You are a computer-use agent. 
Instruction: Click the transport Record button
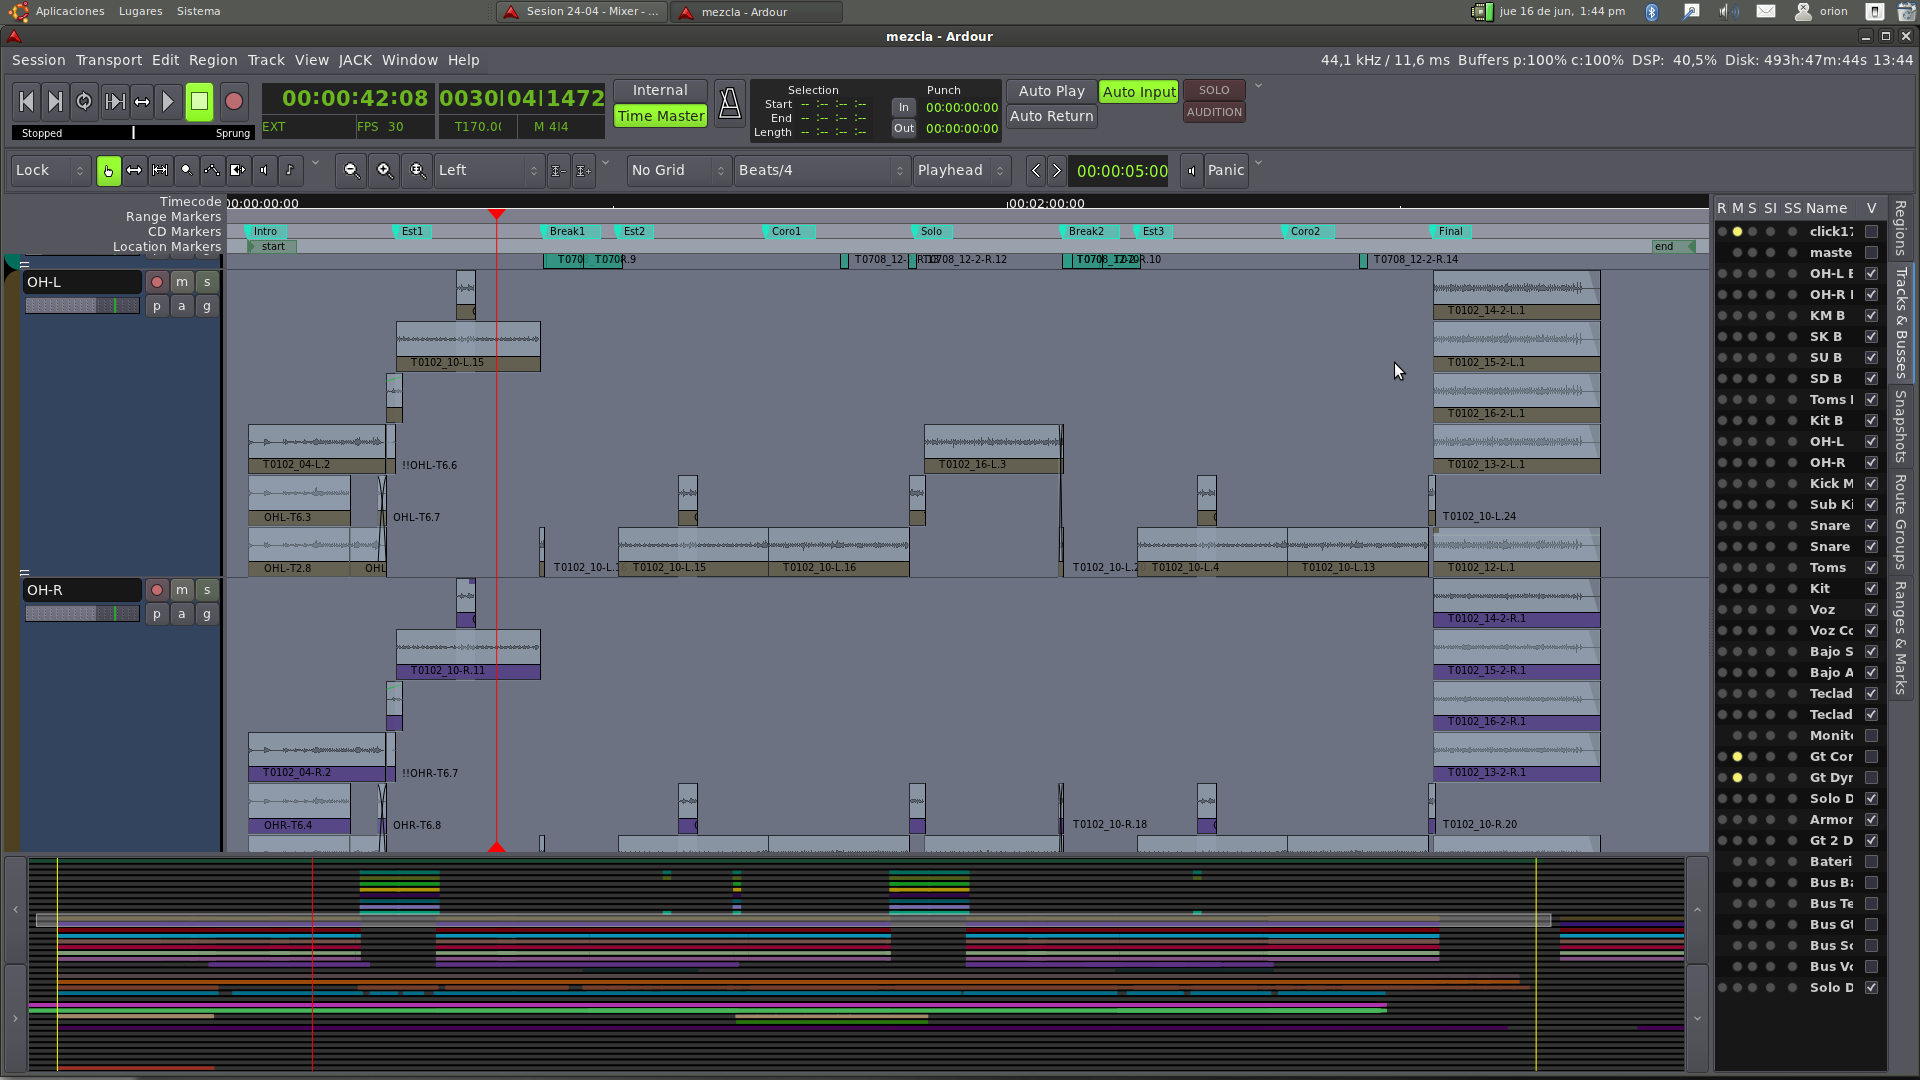[x=233, y=101]
